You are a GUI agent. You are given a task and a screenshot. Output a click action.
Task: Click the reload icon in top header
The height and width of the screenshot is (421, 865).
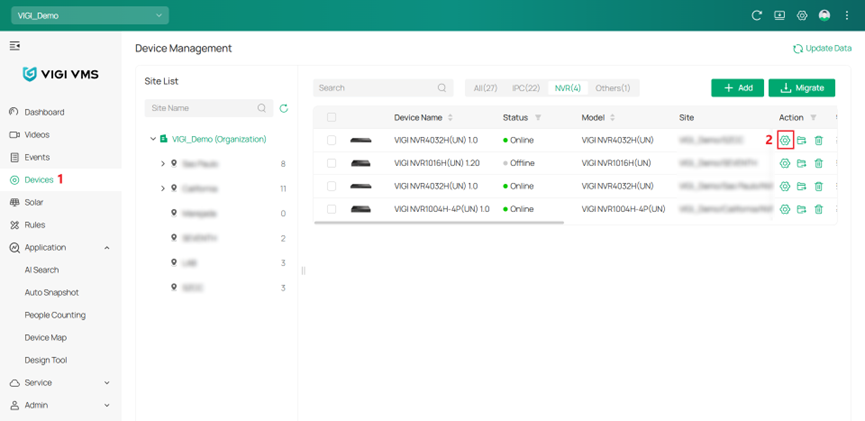(x=757, y=16)
